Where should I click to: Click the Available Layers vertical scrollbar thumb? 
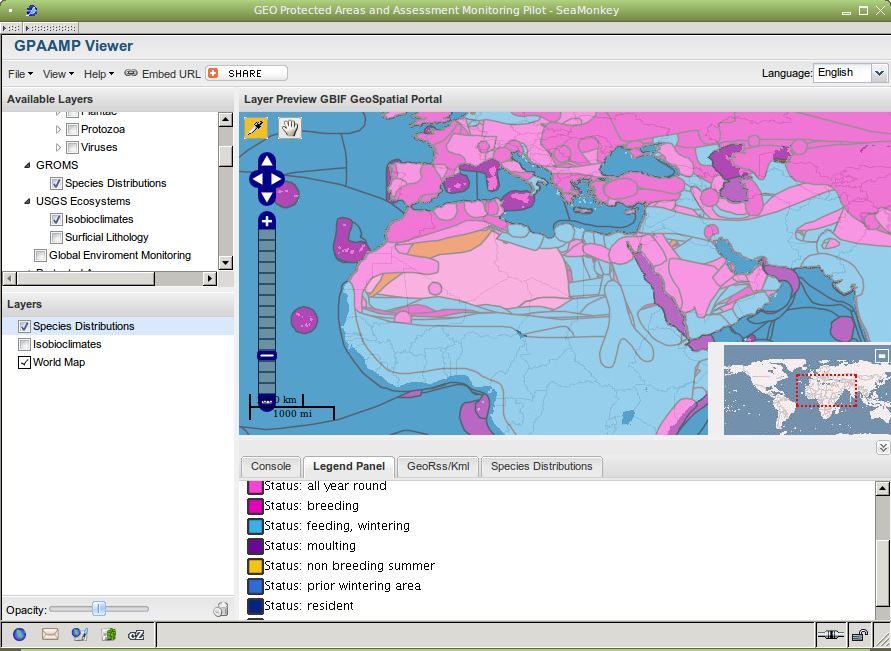click(226, 156)
